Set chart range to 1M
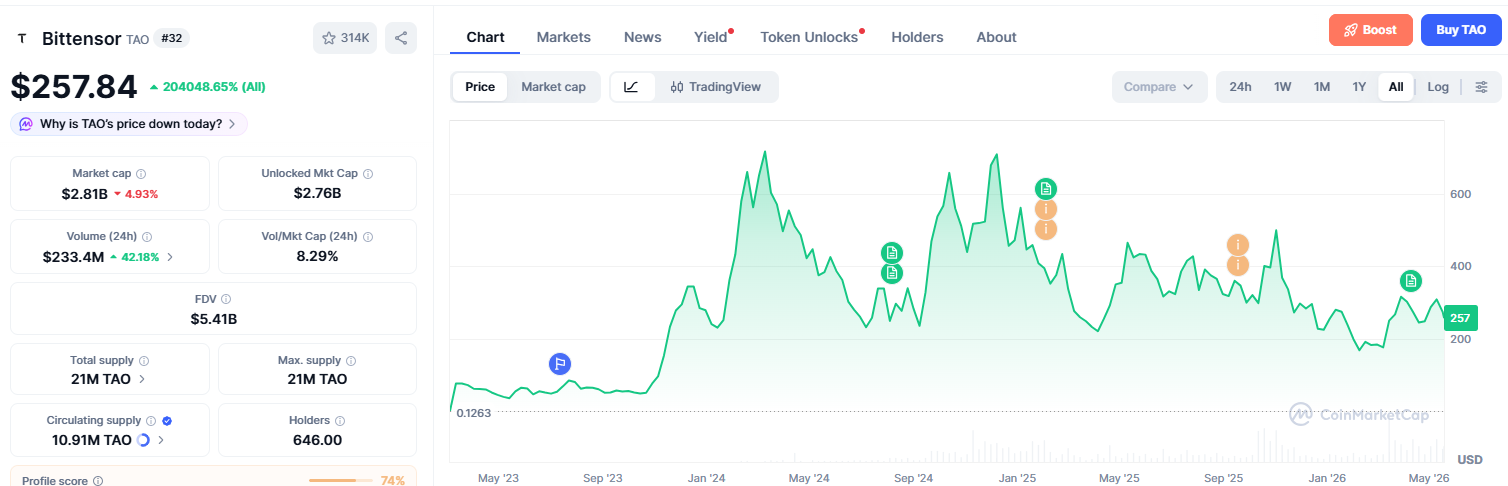The width and height of the screenshot is (1508, 486). coord(1322,87)
